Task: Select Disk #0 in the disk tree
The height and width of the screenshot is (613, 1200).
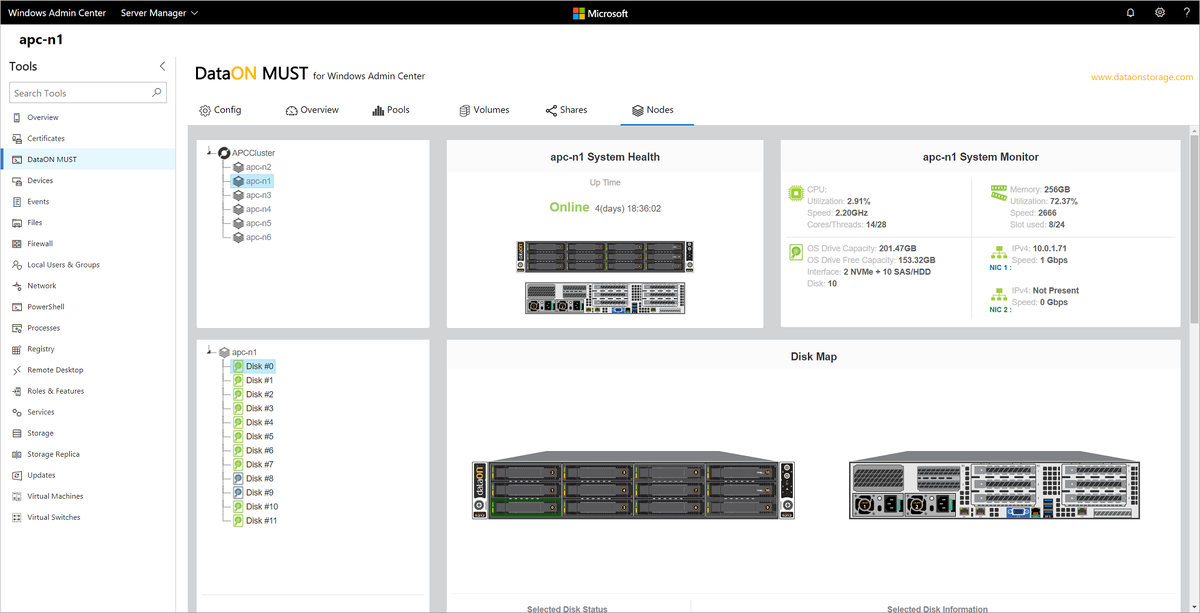Action: (x=253, y=366)
